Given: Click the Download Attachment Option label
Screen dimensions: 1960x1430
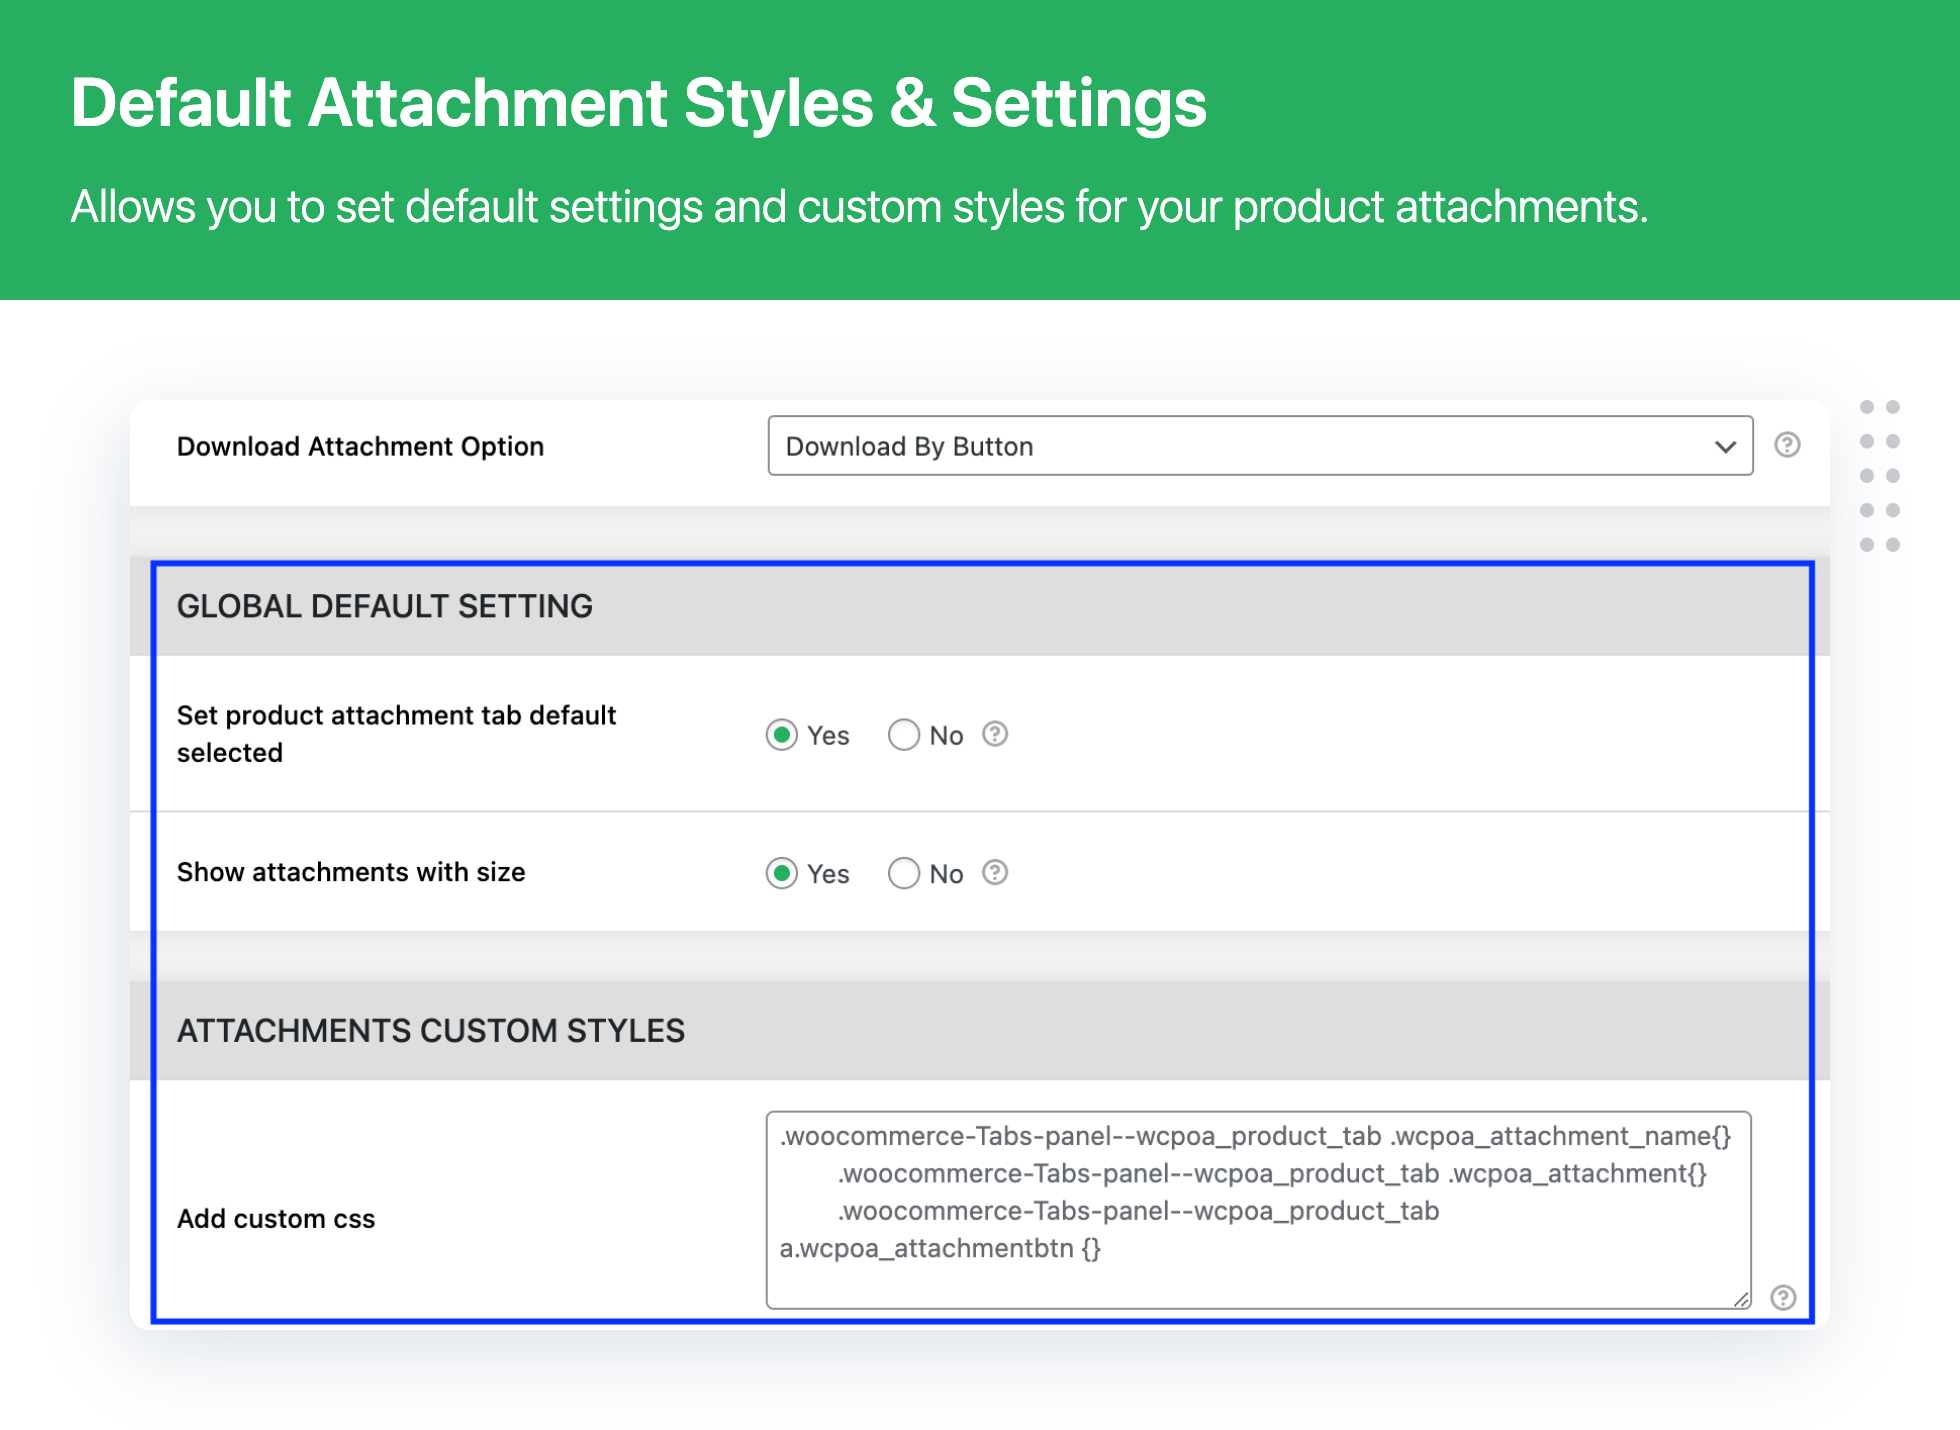Looking at the screenshot, I should tap(360, 446).
